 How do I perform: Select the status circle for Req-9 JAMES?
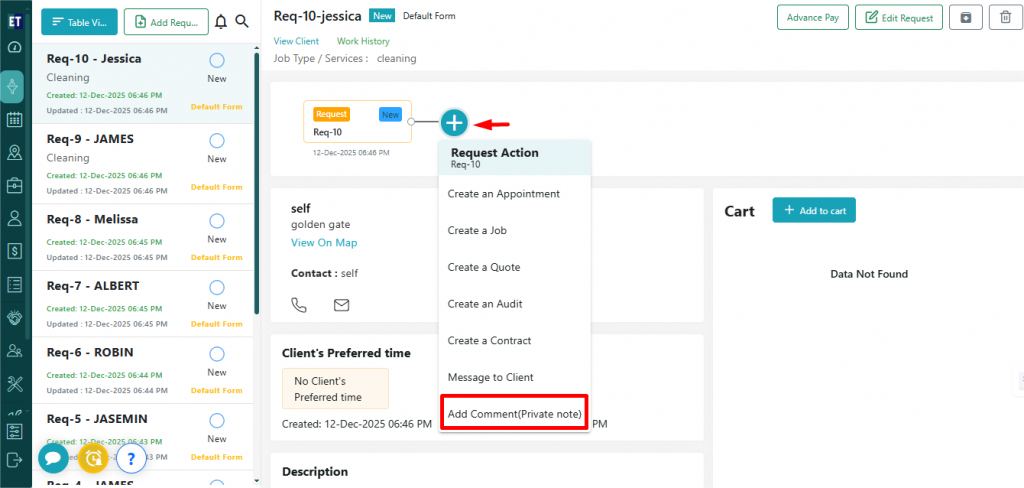pyautogui.click(x=217, y=140)
